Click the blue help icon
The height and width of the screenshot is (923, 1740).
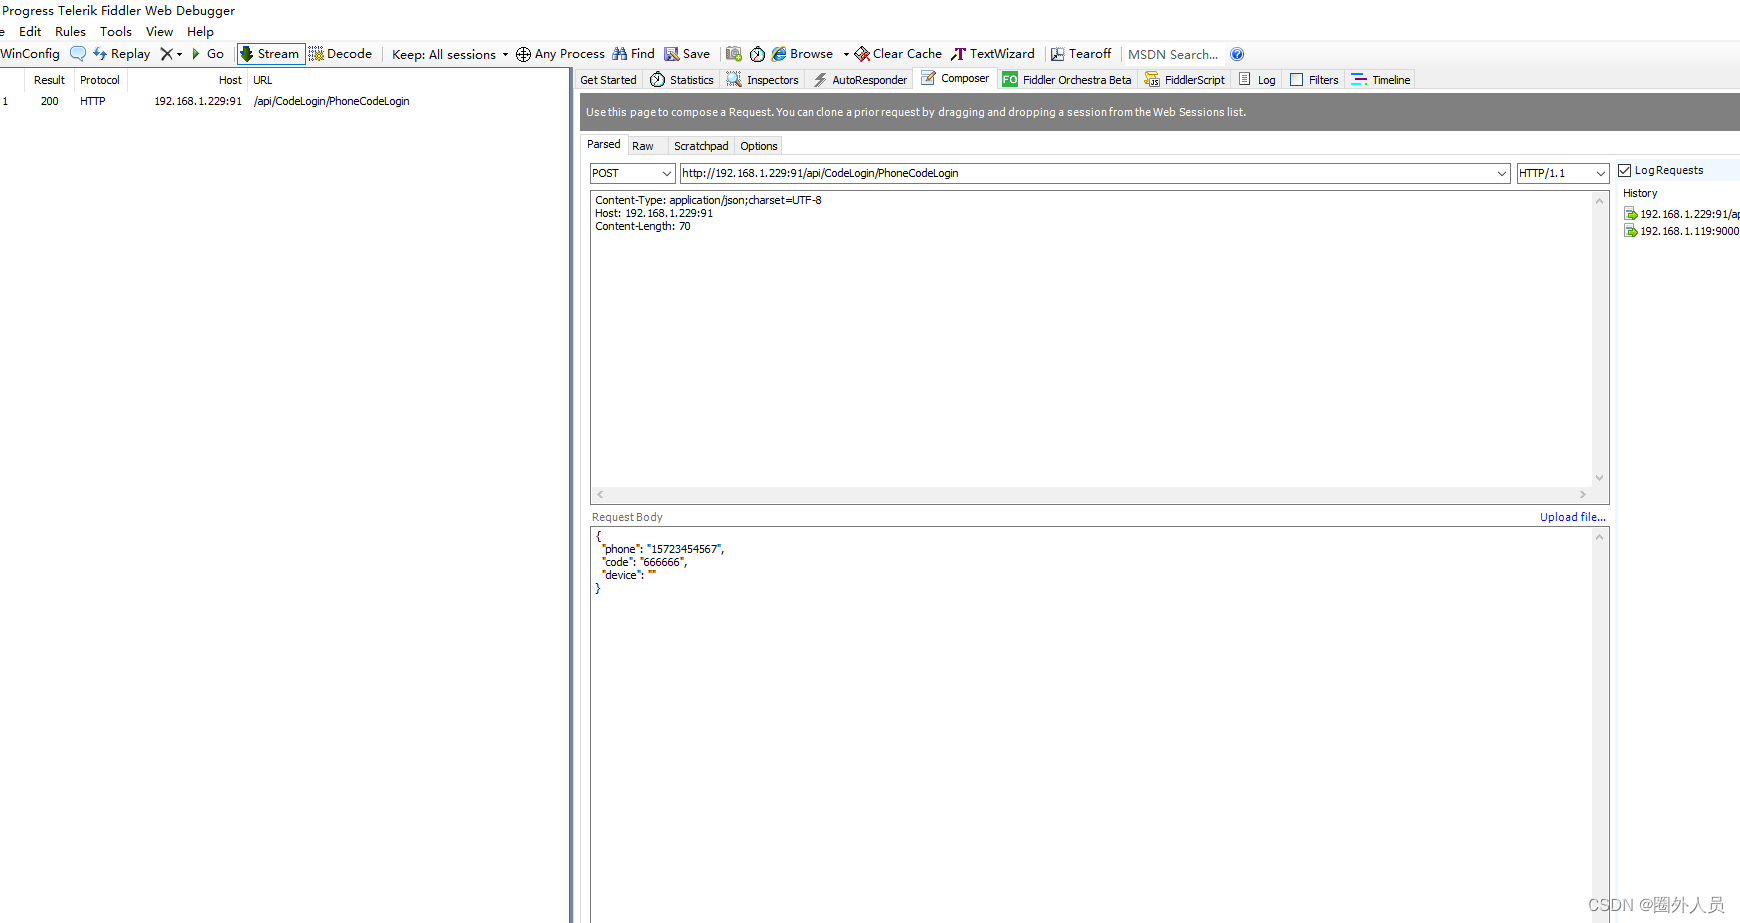(1237, 54)
